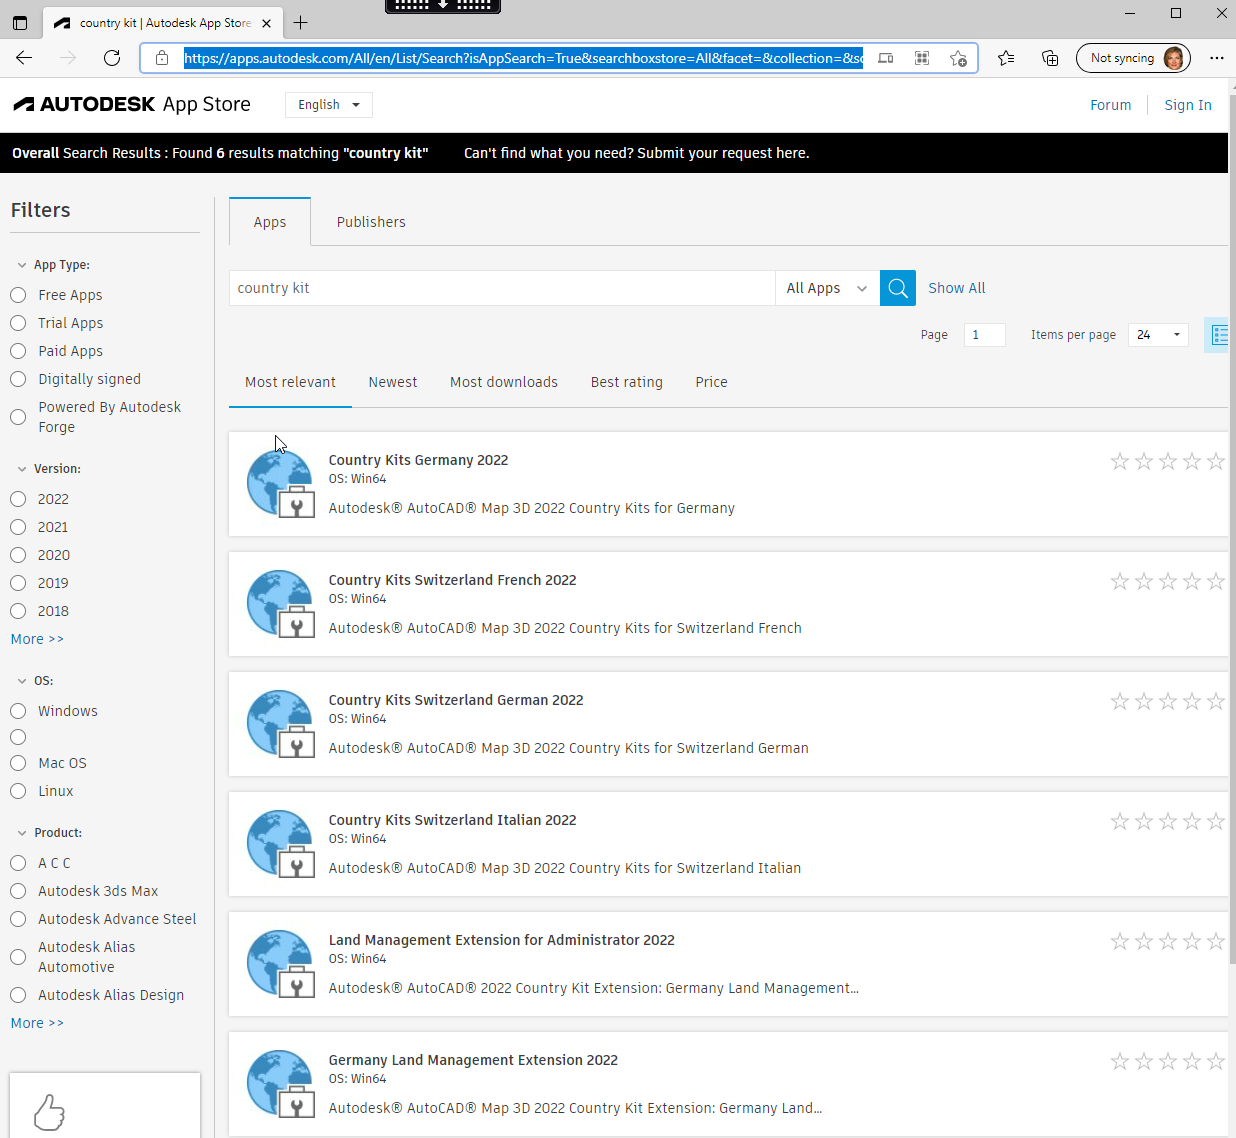
Task: Filter by Autodesk Advance Steel product
Action: [18, 919]
